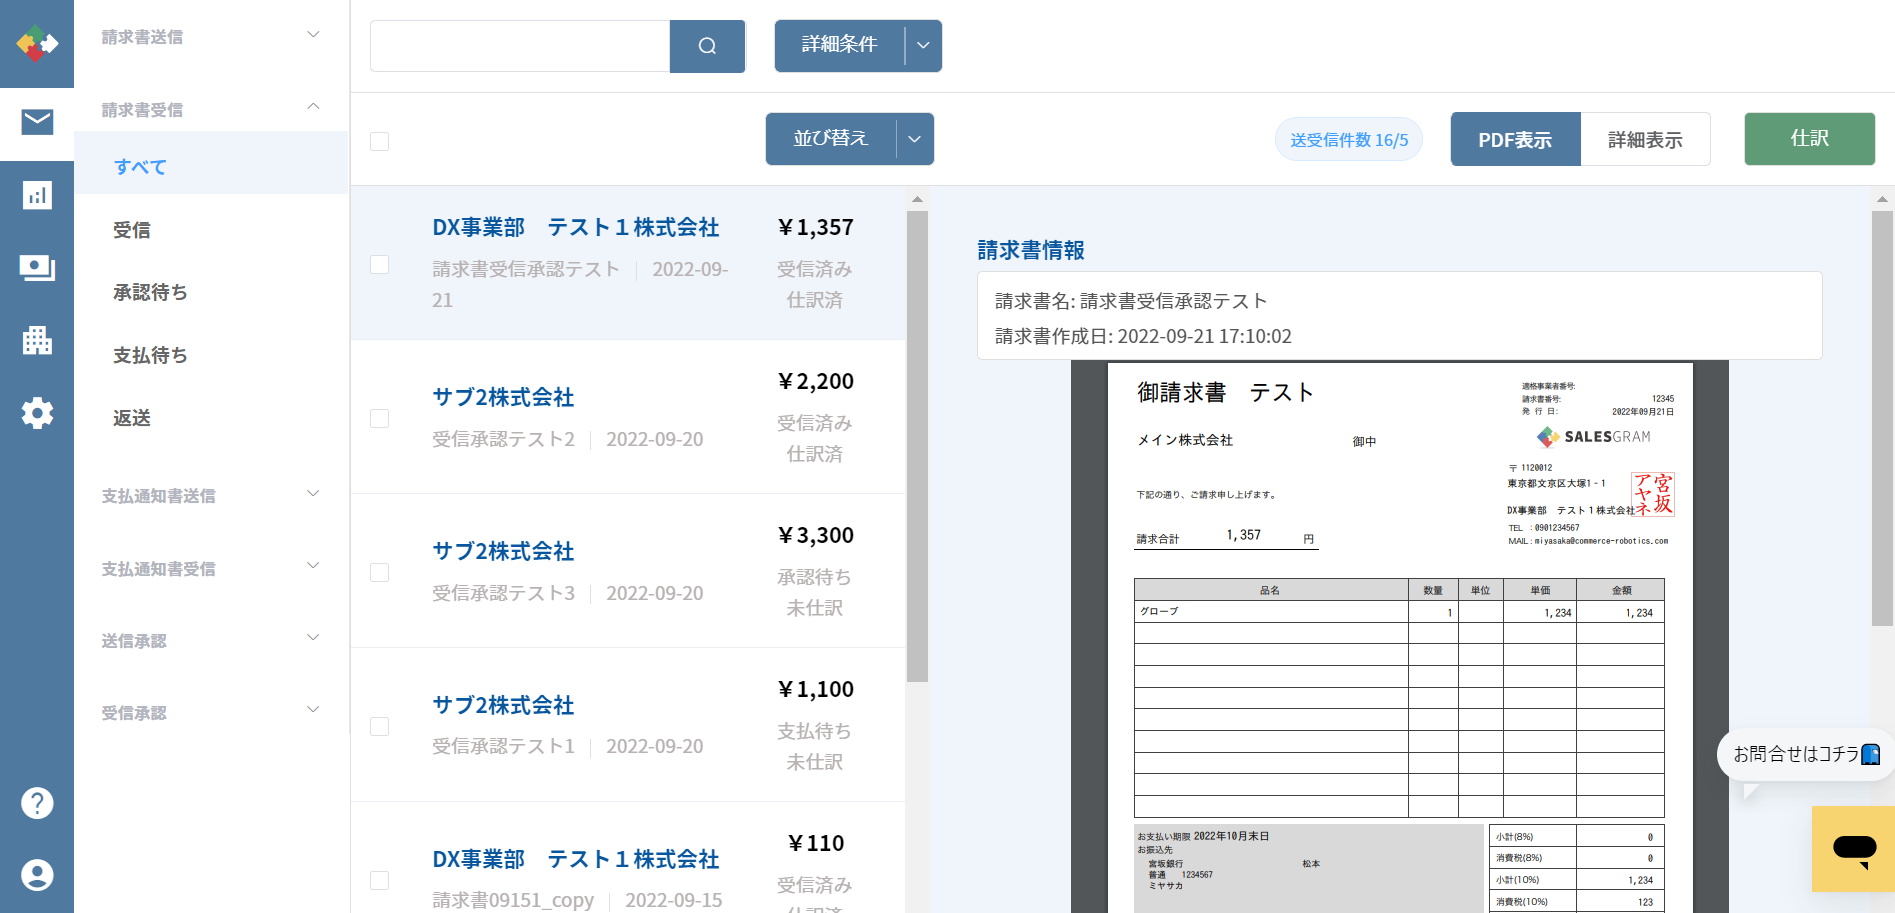The width and height of the screenshot is (1895, 913).
Task: Open DX事業部 テスト１株式会社 ¥1,357 invoice
Action: [x=628, y=263]
